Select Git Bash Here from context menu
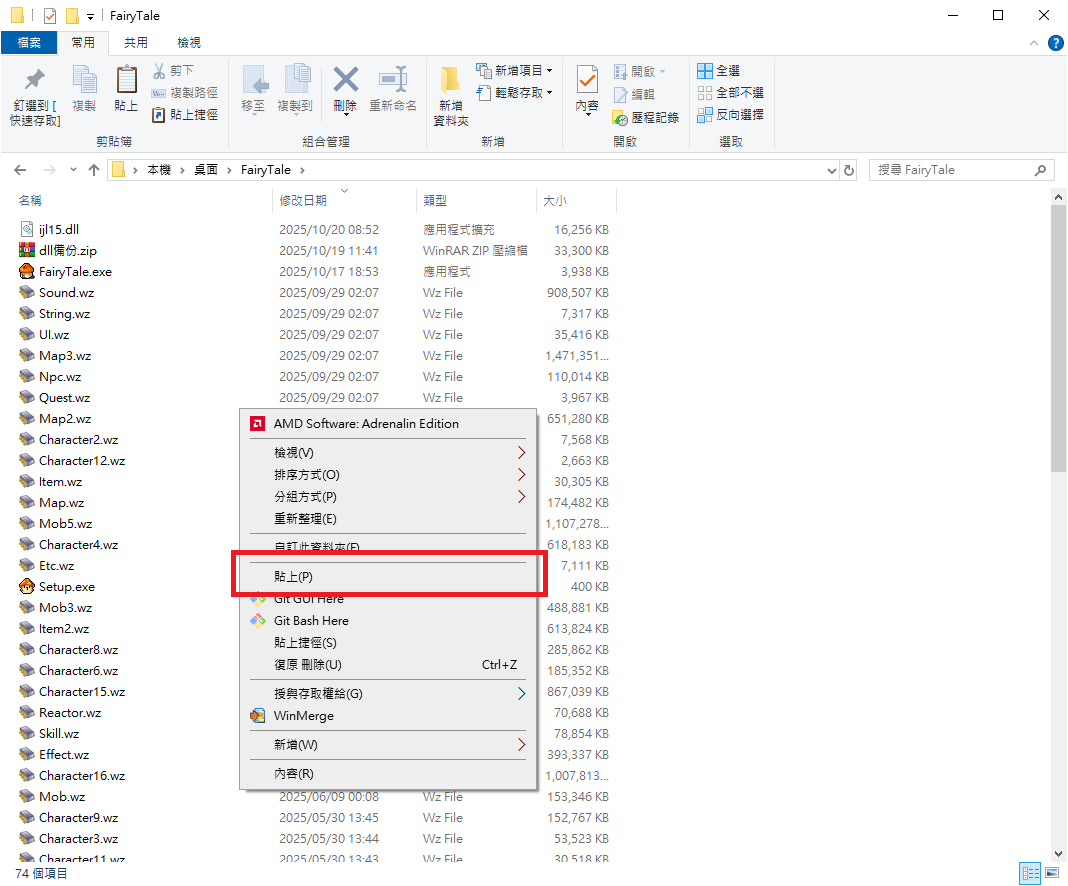This screenshot has height=886, width=1068. pyautogui.click(x=311, y=621)
